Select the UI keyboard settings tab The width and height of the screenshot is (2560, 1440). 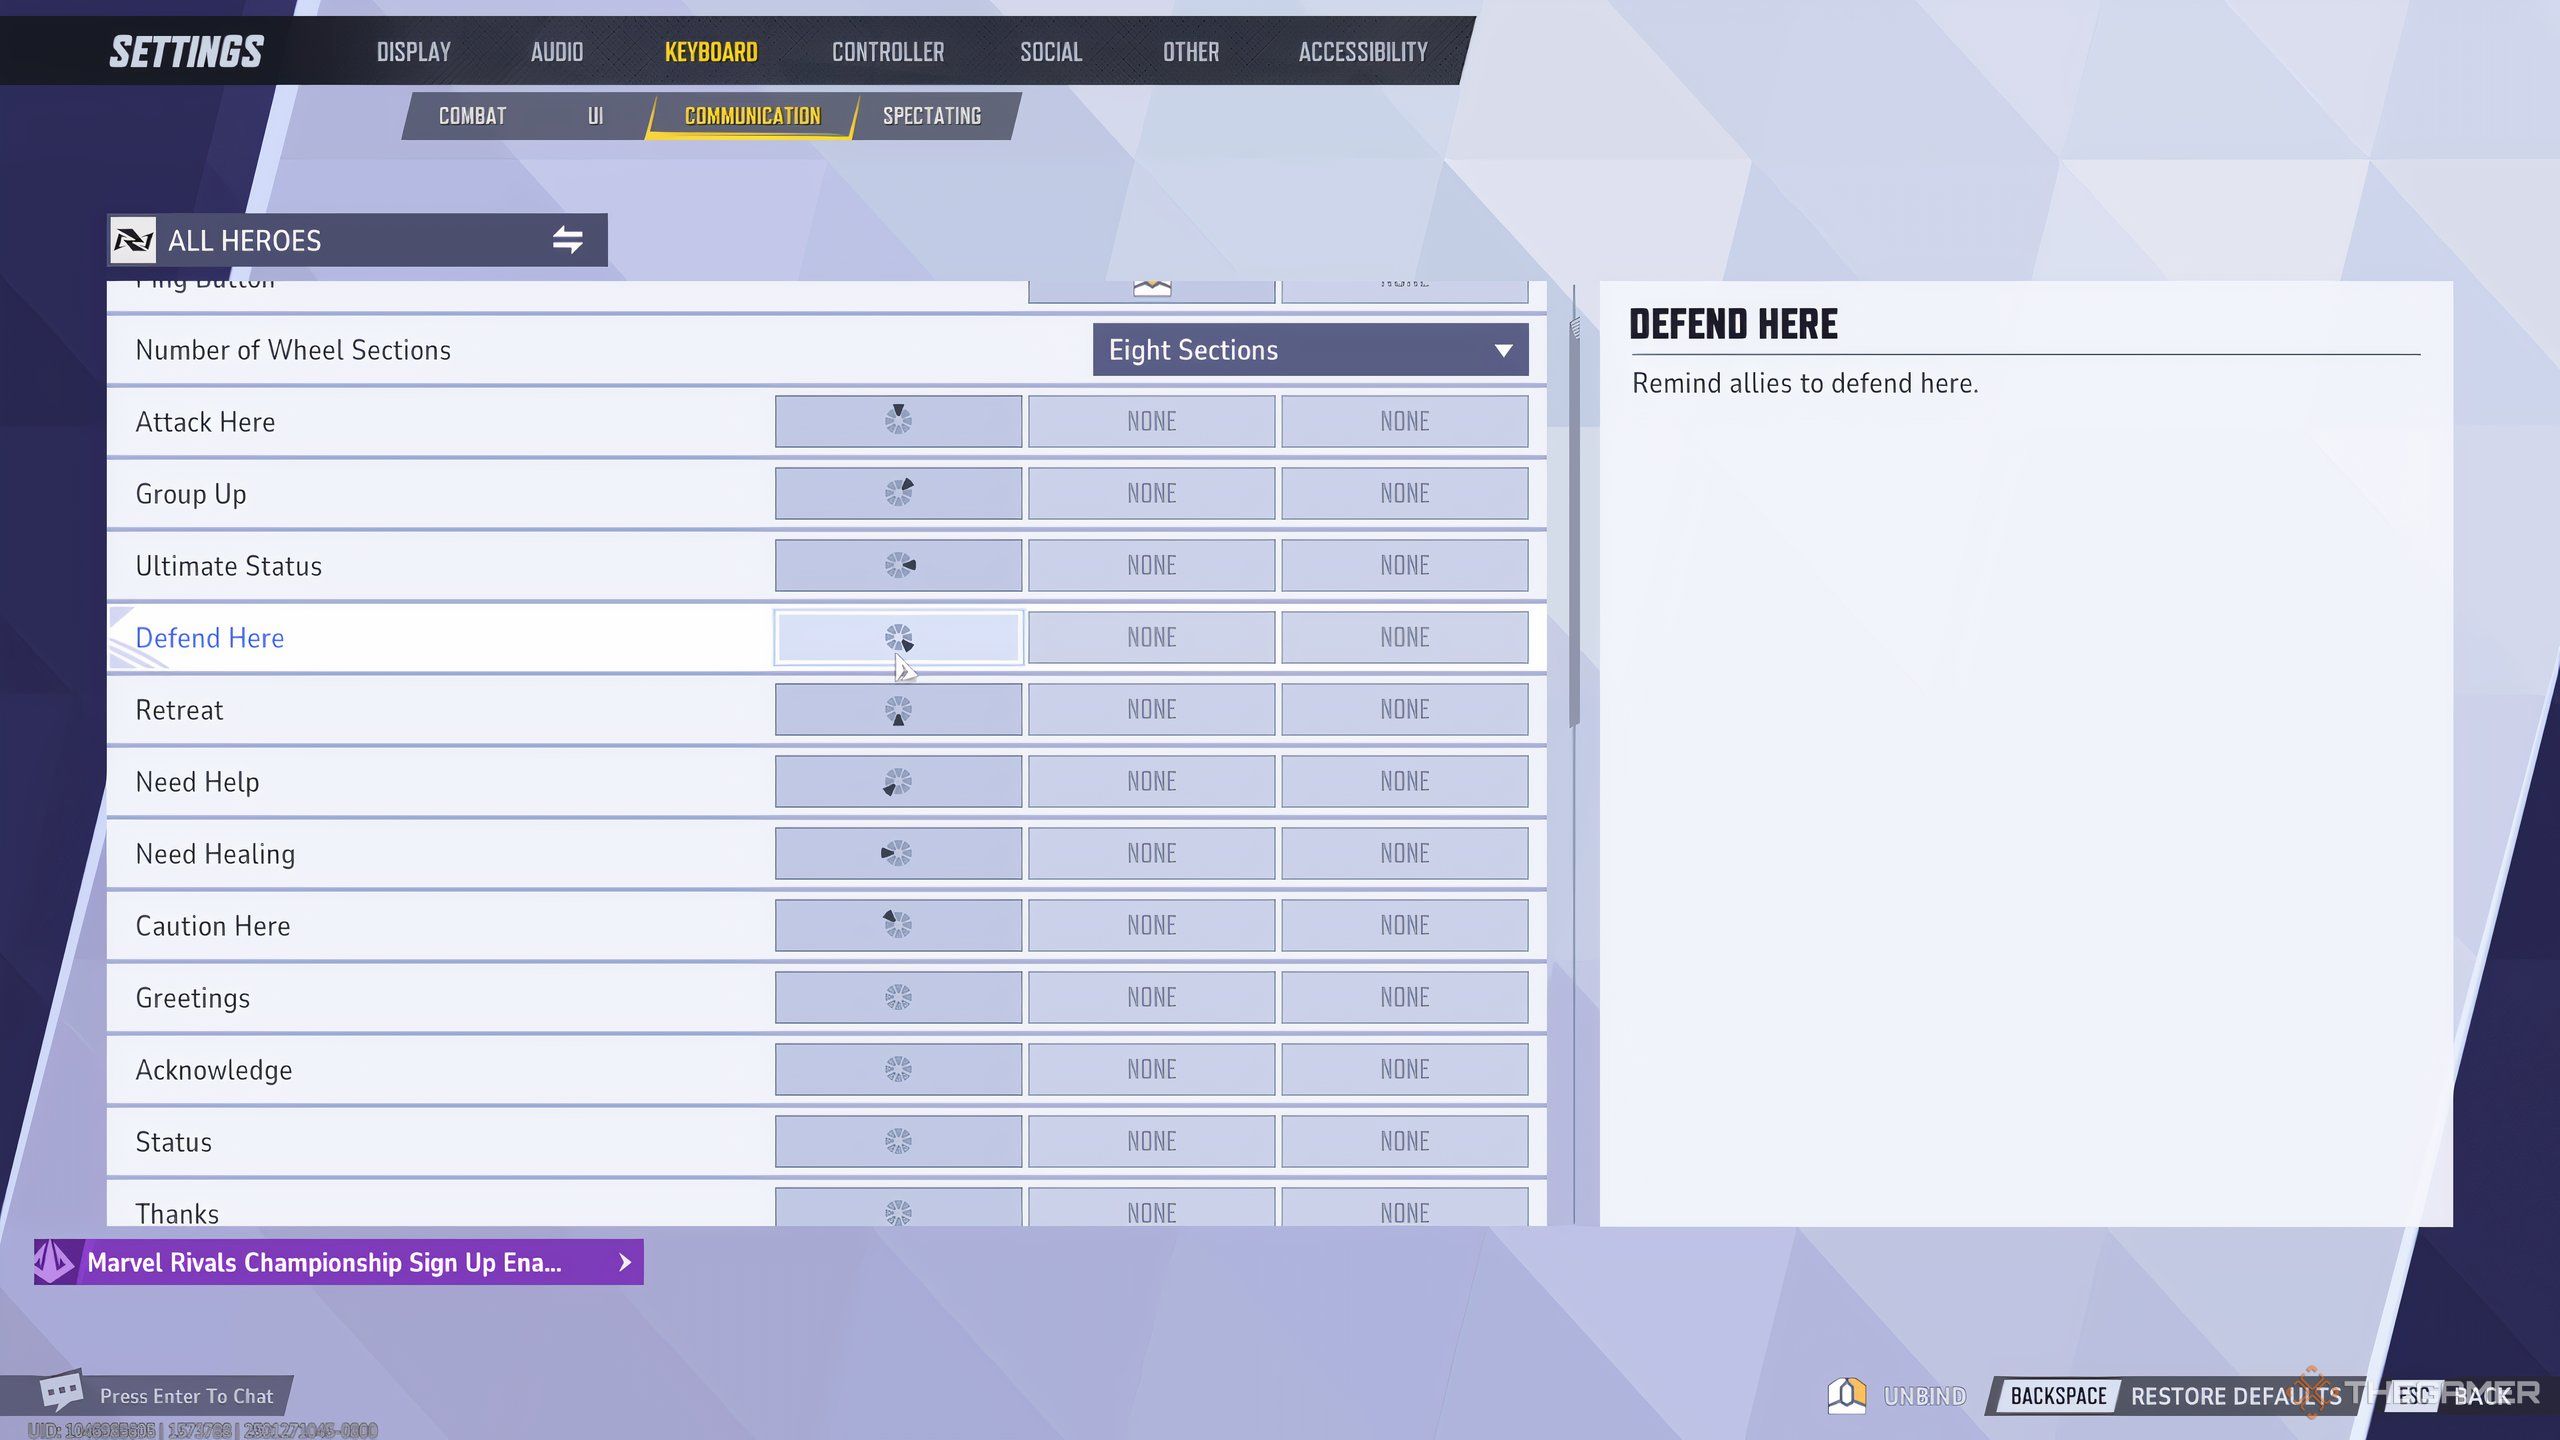click(594, 116)
